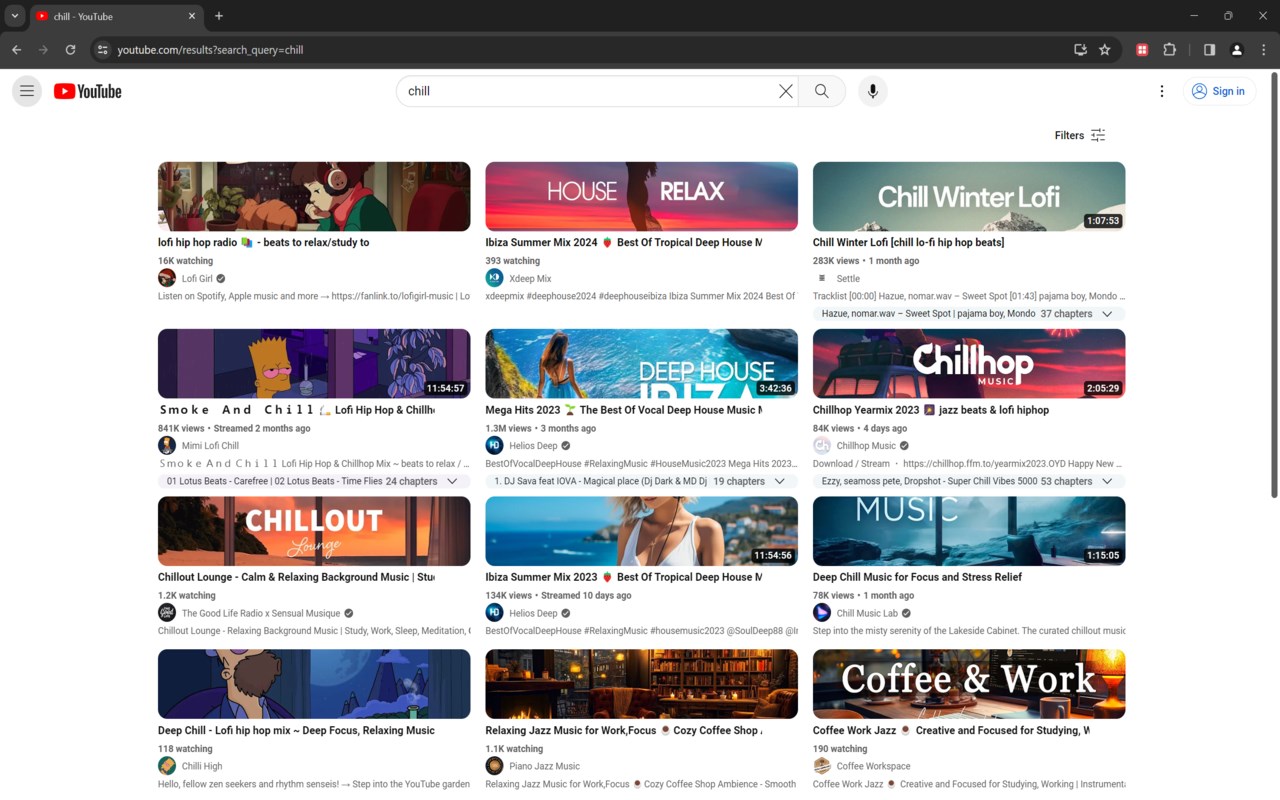Image resolution: width=1280 pixels, height=800 pixels.
Task: Expand chapters for Mega Hits 2023
Action: (780, 481)
